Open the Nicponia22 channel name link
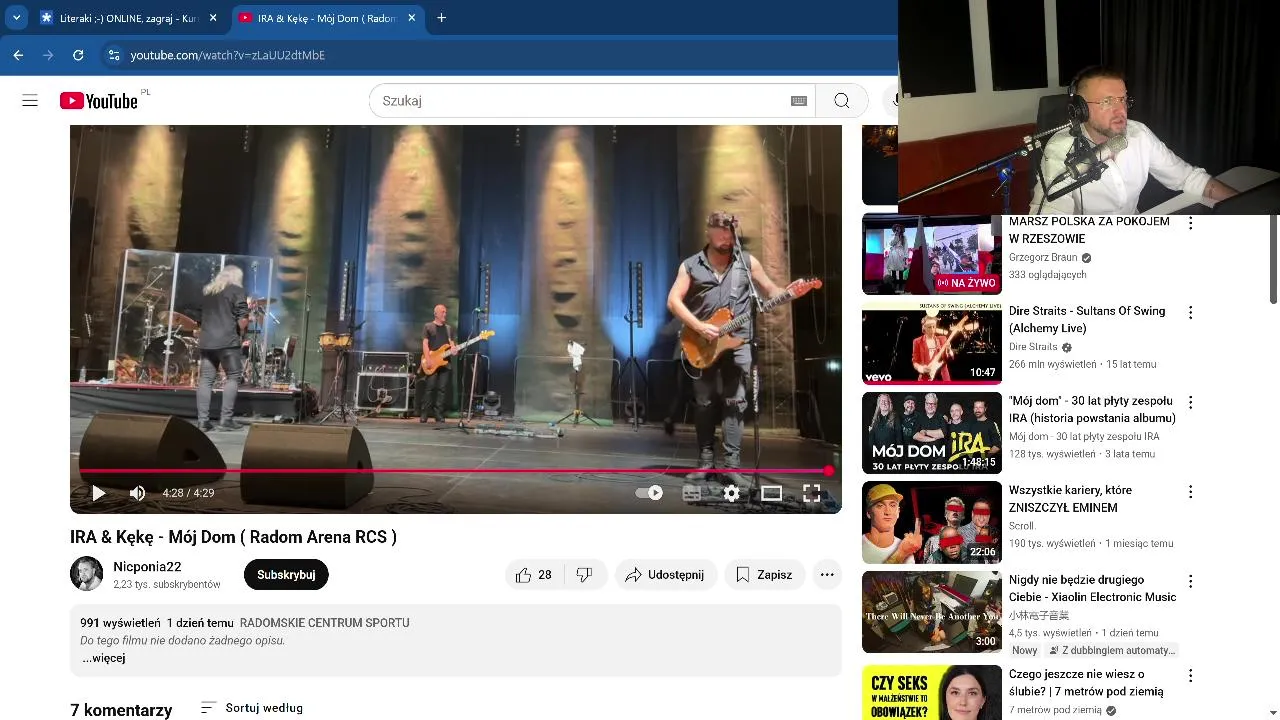Image resolution: width=1280 pixels, height=720 pixels. pyautogui.click(x=147, y=567)
